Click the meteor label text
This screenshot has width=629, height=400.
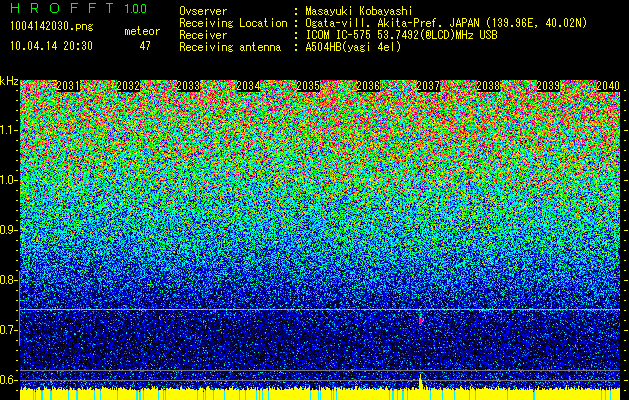point(142,31)
